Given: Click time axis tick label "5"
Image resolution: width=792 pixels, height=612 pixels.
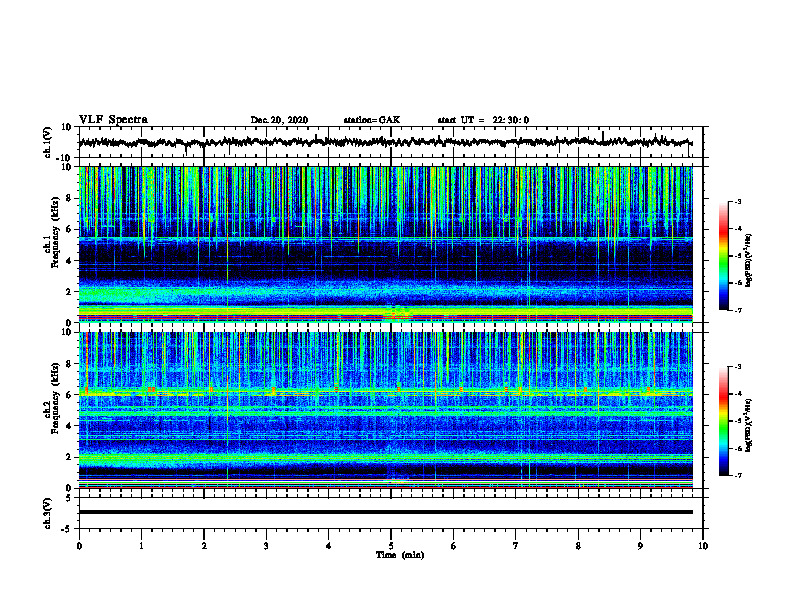Looking at the screenshot, I should (391, 546).
